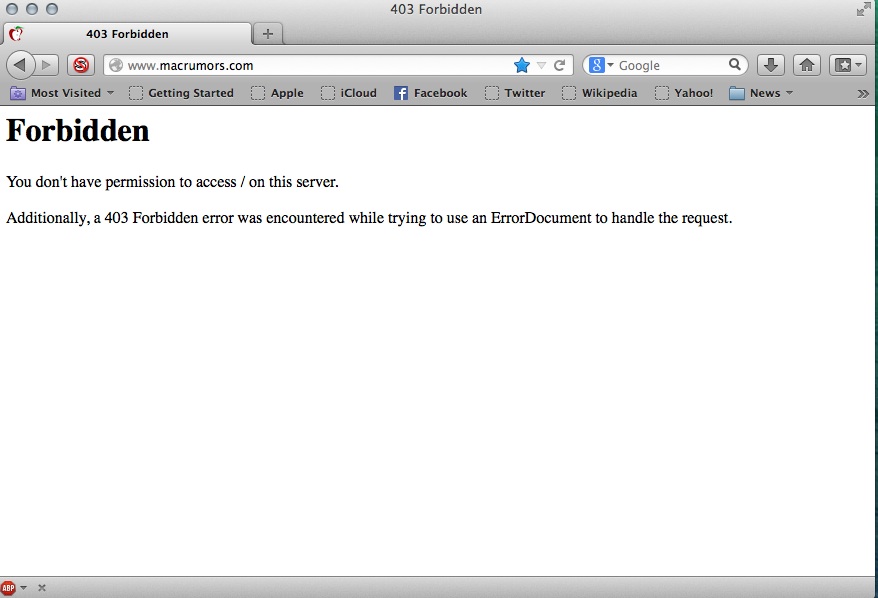Close the add-on bar with the X
This screenshot has width=878, height=598.
(x=41, y=588)
